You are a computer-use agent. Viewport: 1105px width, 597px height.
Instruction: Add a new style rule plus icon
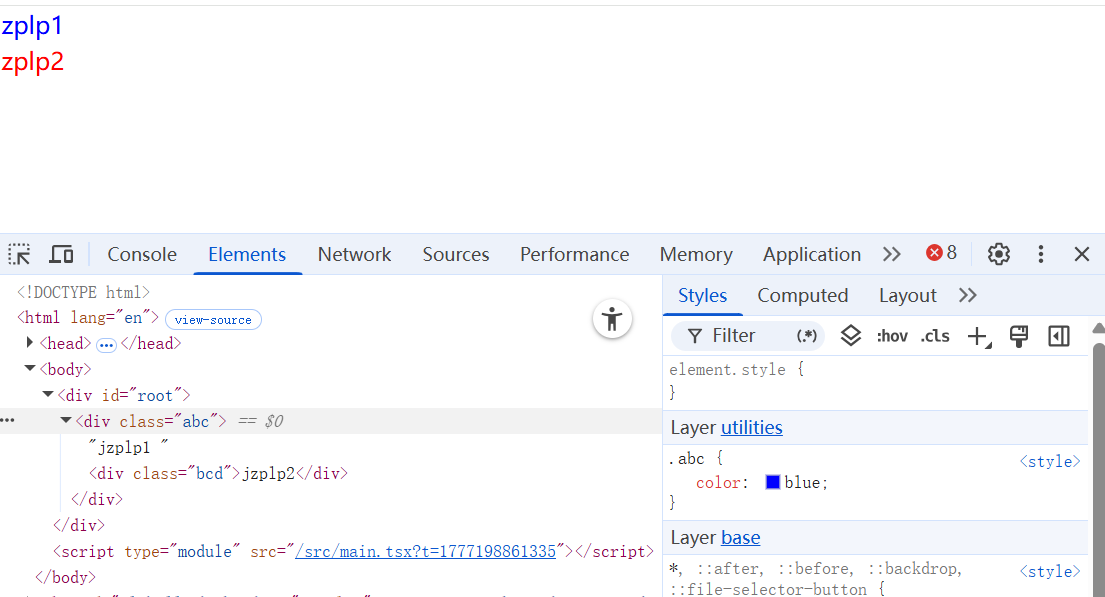[979, 337]
